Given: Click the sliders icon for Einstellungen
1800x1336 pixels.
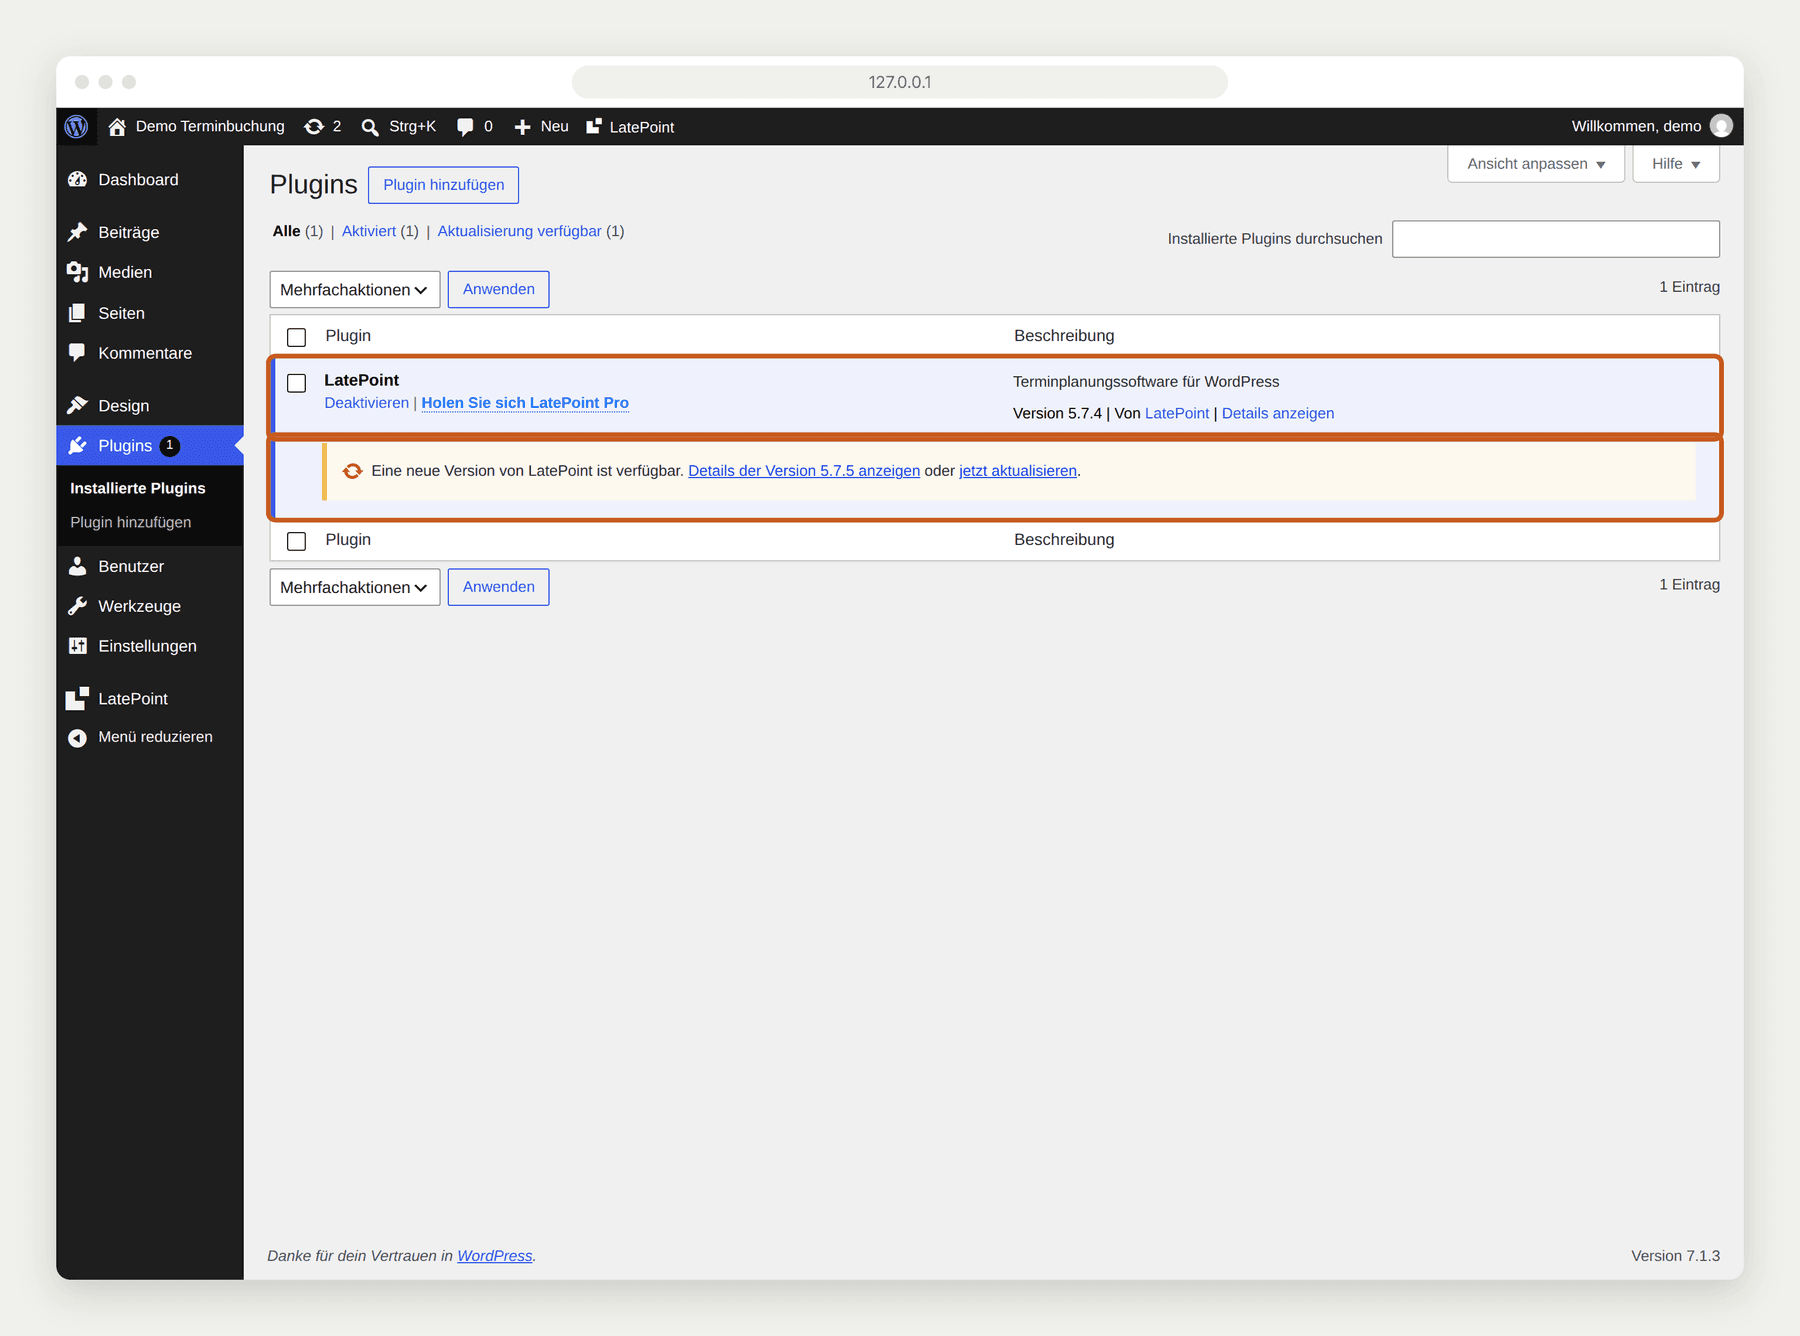Looking at the screenshot, I should pyautogui.click(x=78, y=646).
